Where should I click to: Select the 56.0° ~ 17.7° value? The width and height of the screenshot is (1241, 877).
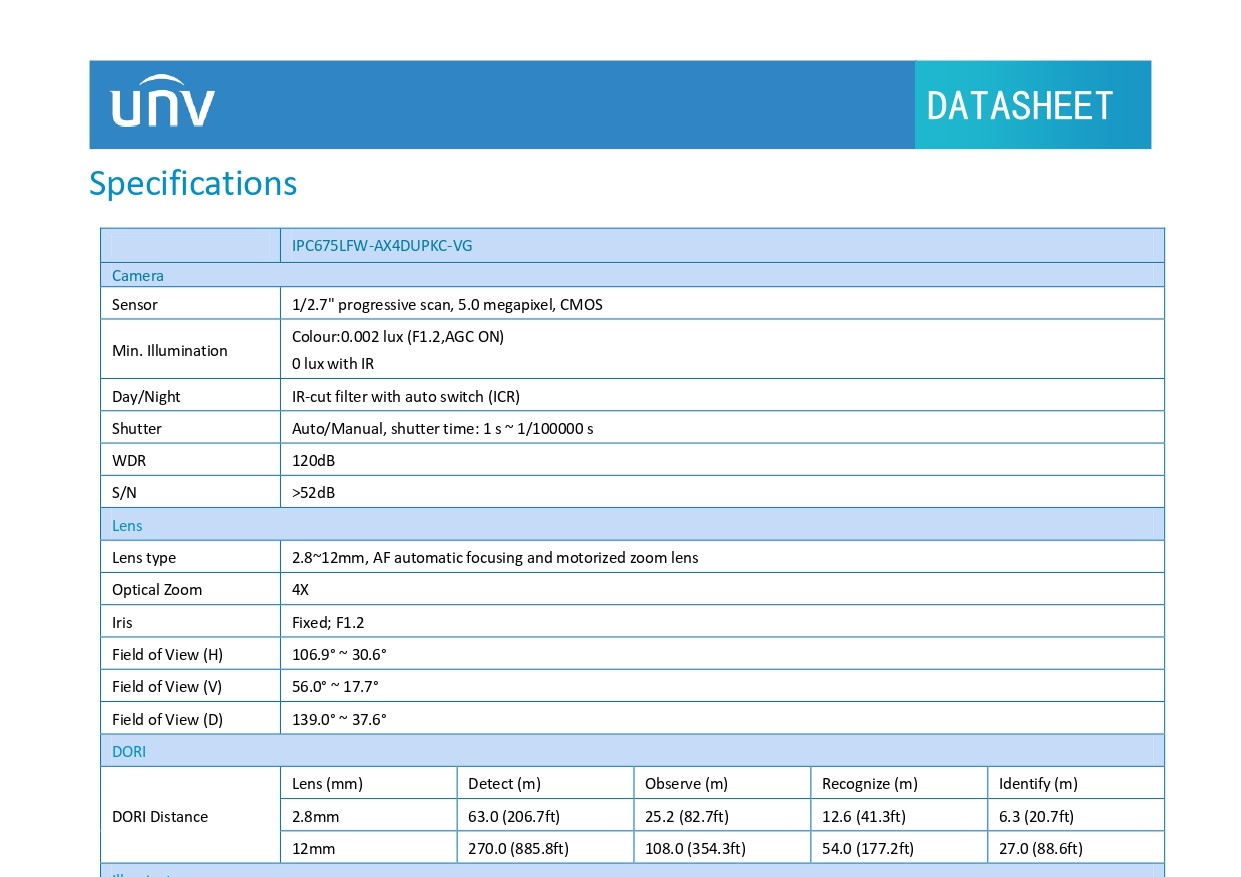click(335, 686)
